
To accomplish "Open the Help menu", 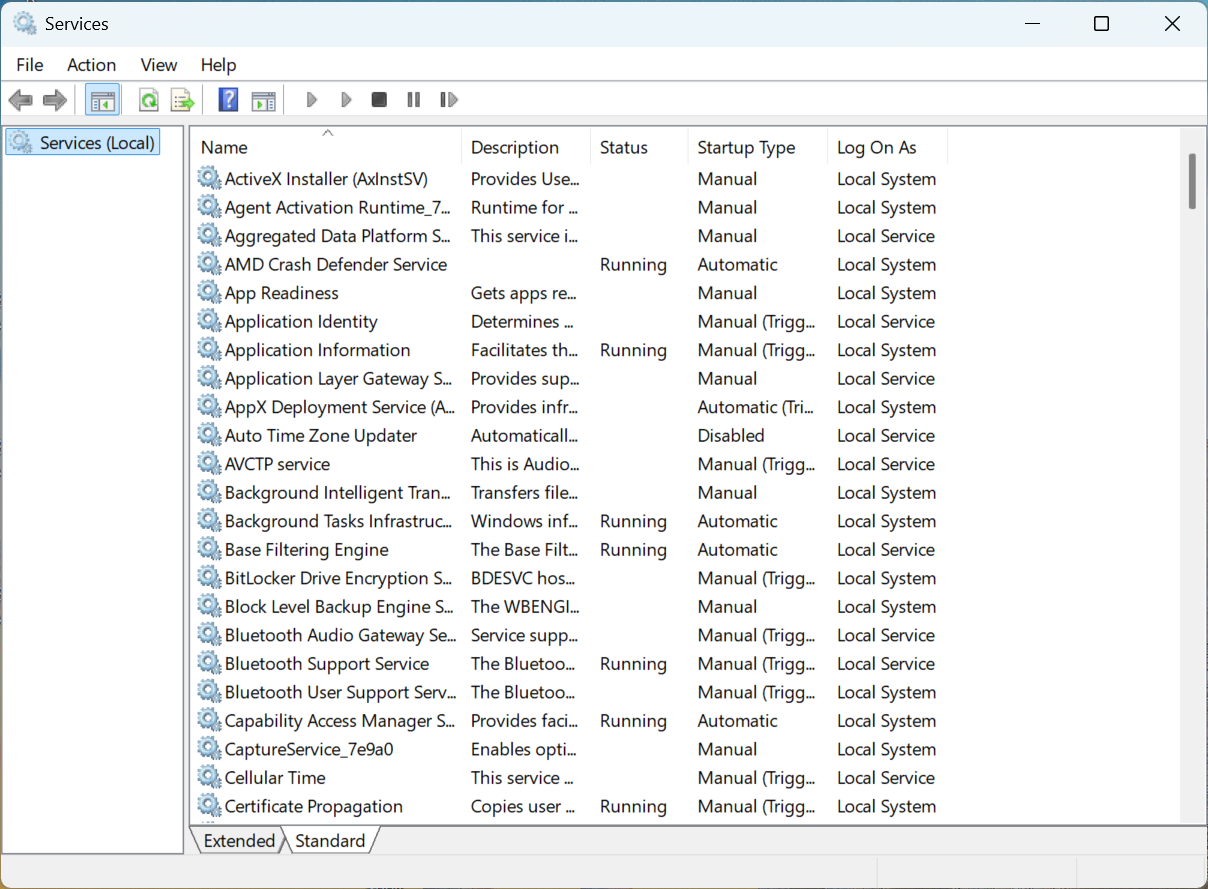I will click(218, 65).
